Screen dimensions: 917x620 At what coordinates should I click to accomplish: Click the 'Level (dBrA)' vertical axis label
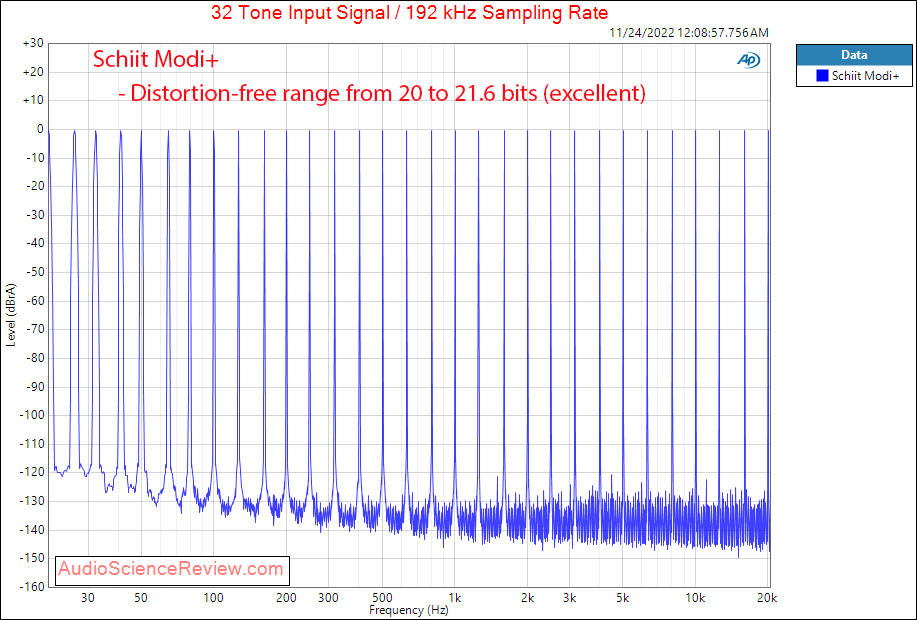click(11, 315)
